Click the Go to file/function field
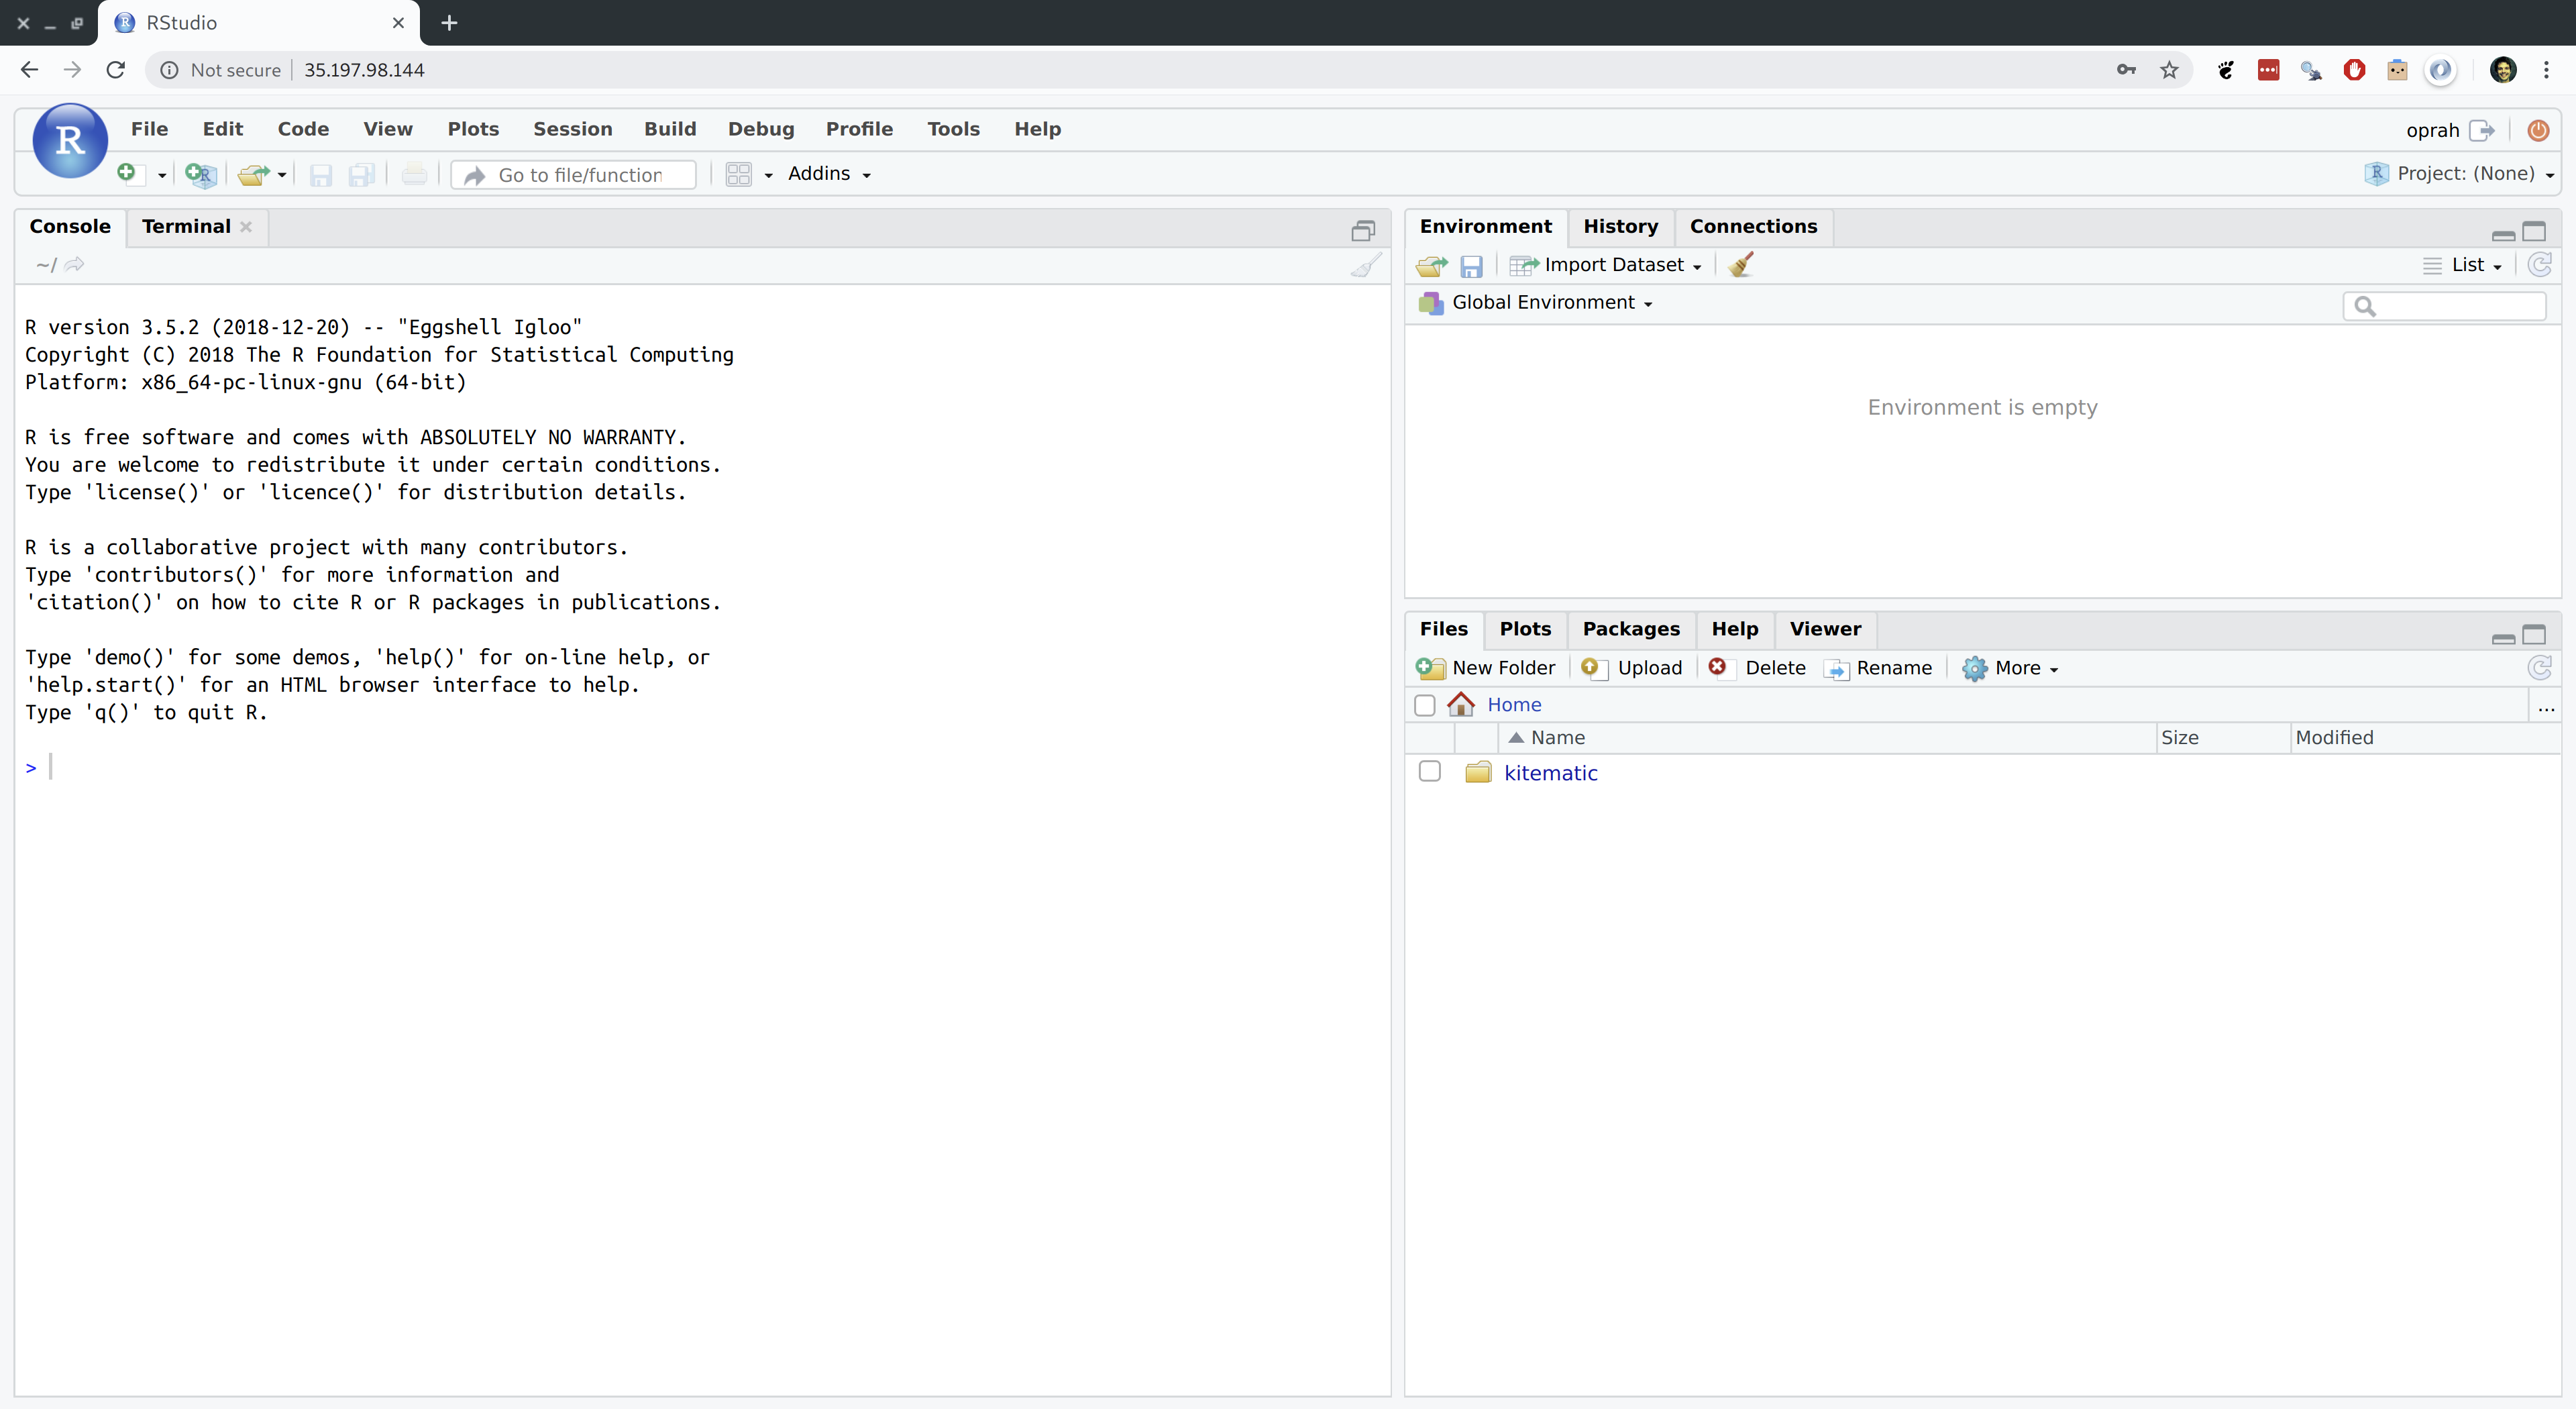 point(574,175)
